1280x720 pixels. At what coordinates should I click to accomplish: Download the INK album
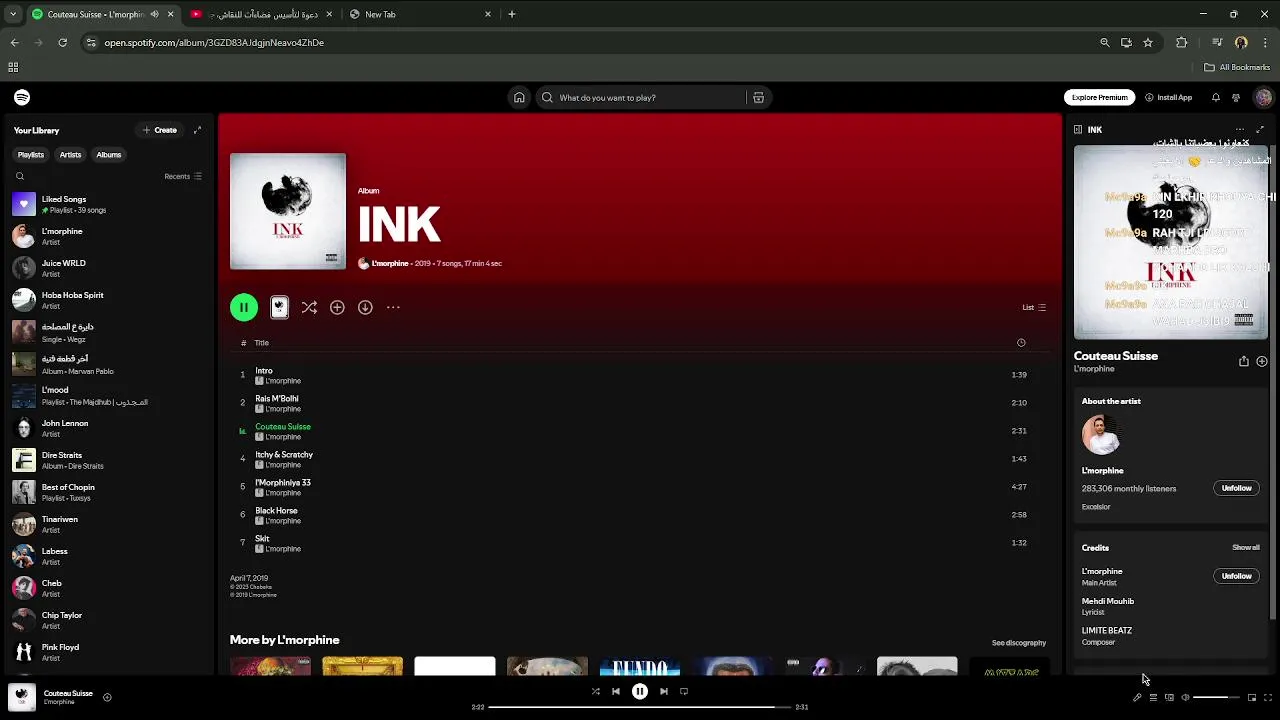click(x=365, y=307)
